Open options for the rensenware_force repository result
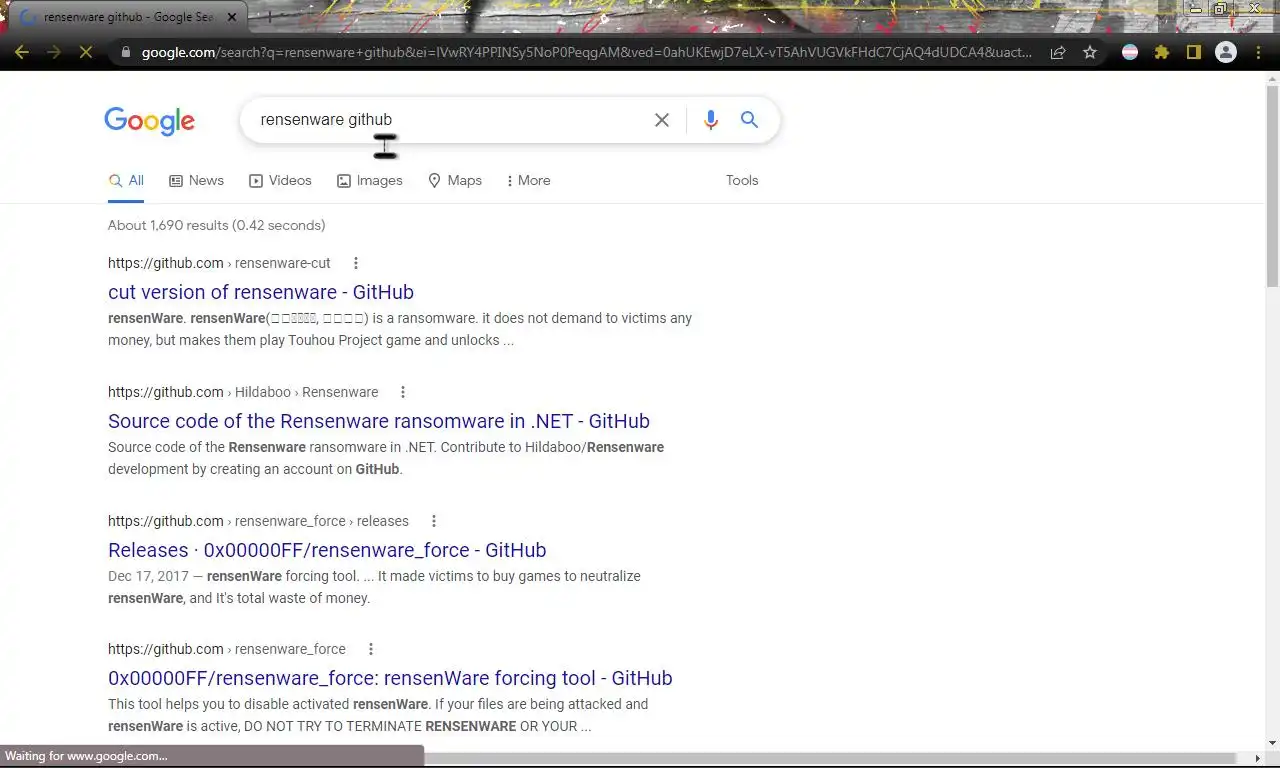 (x=370, y=649)
